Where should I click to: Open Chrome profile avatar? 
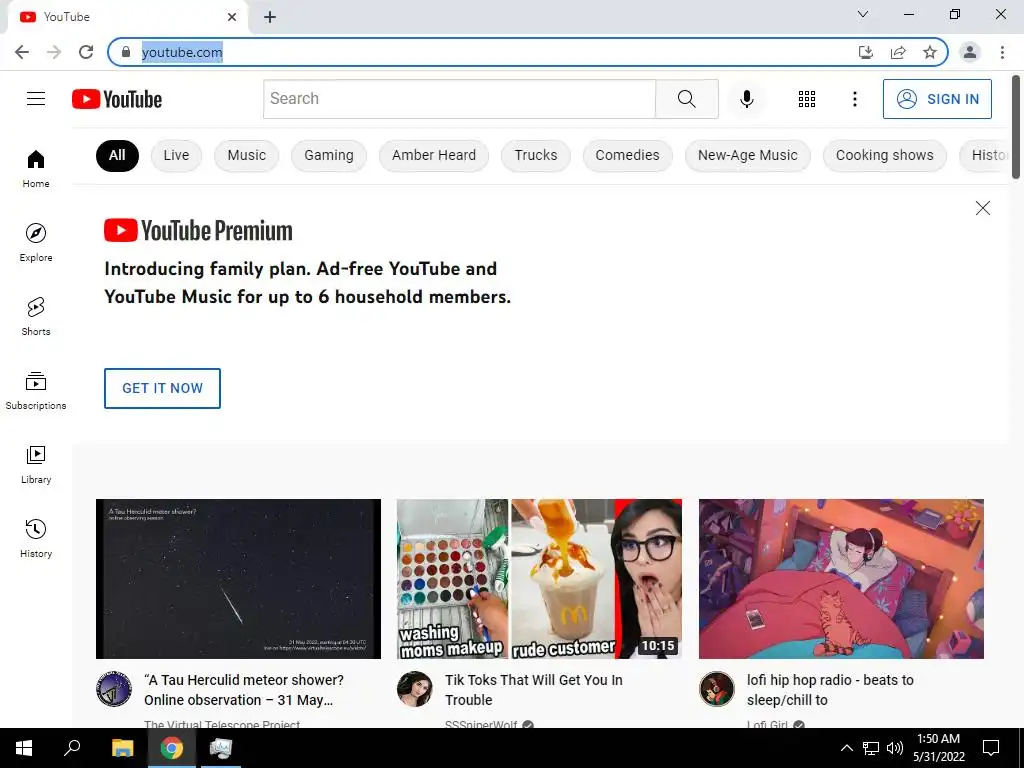pos(970,52)
